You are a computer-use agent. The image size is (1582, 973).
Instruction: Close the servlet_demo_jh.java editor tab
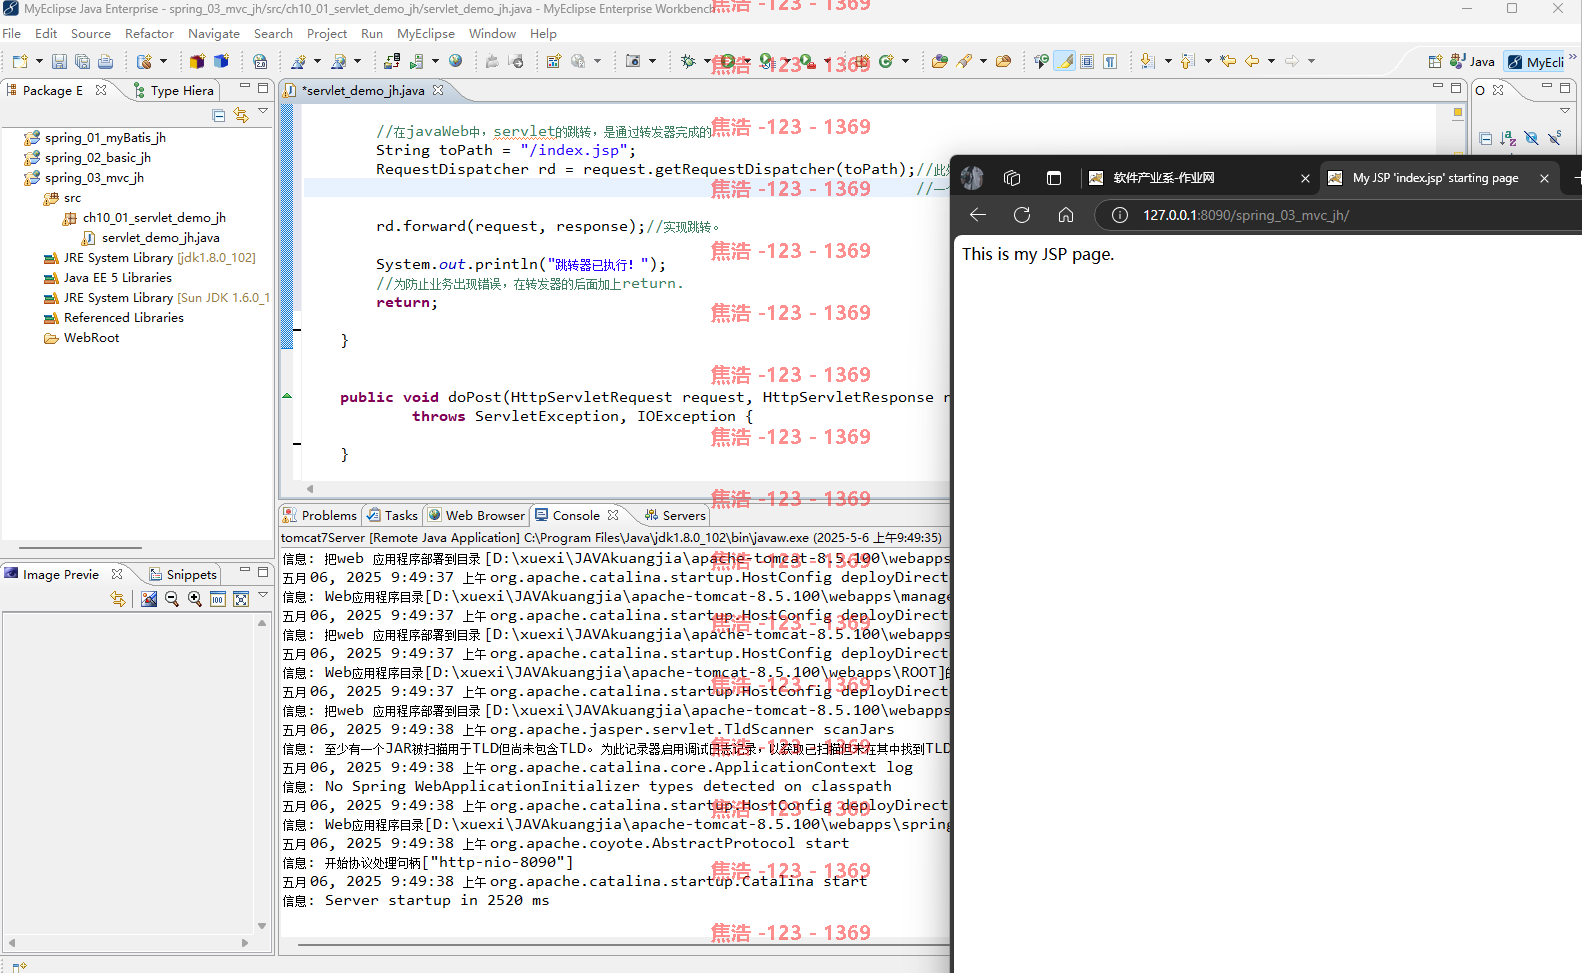click(438, 90)
